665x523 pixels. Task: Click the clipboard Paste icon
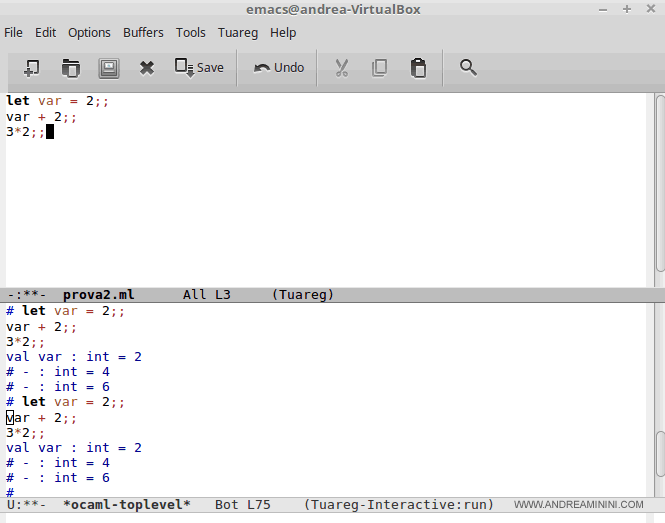(x=418, y=68)
